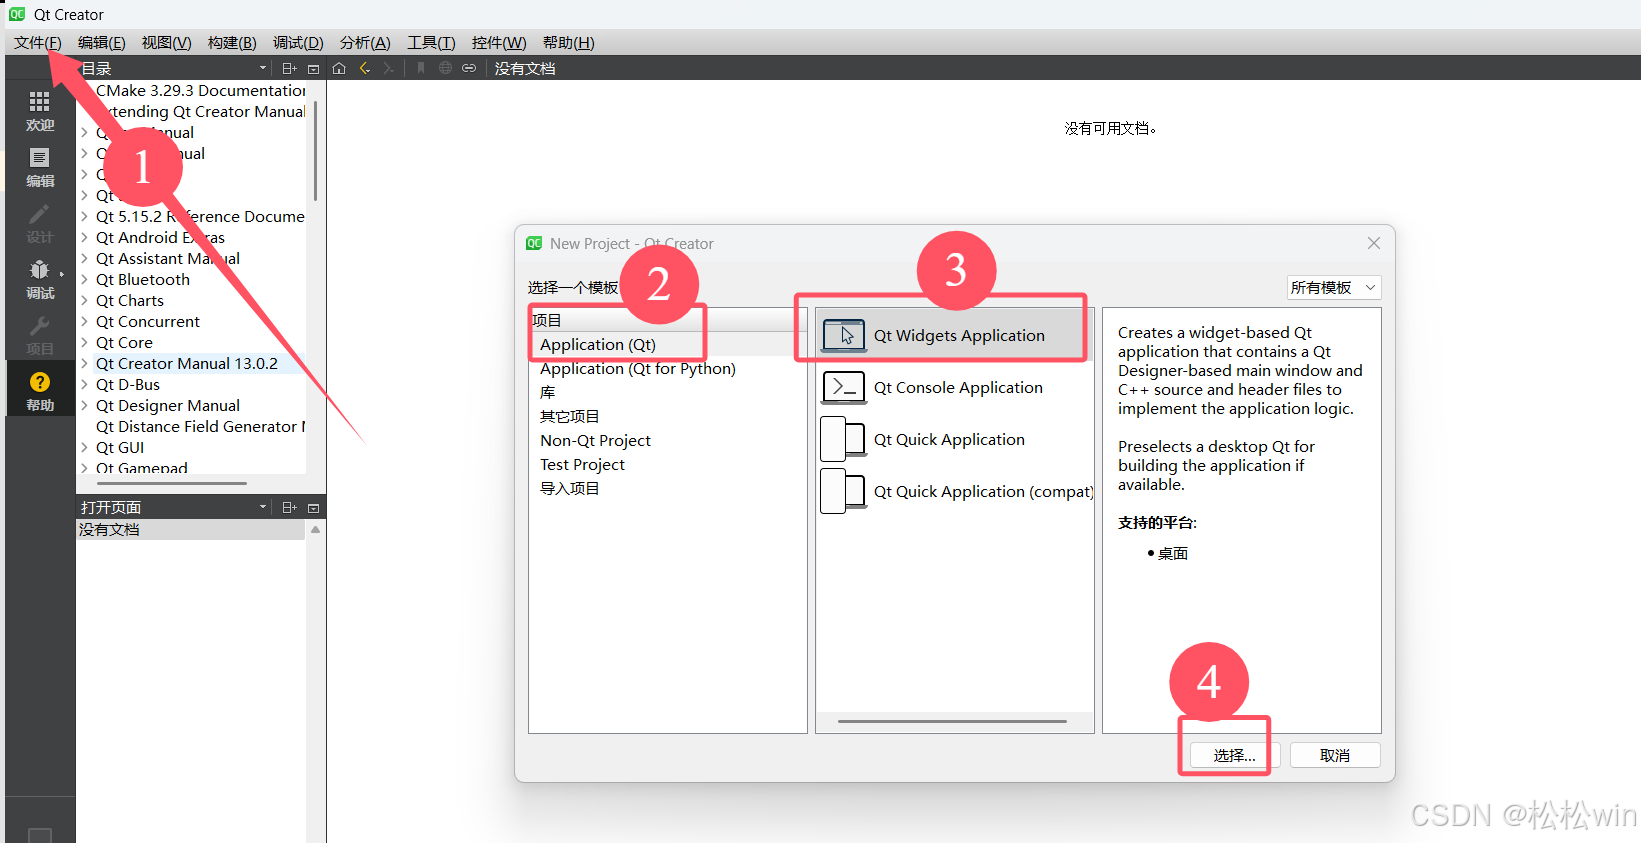Switch to 调试 (Debug) mode
The image size is (1641, 843).
pos(40,280)
